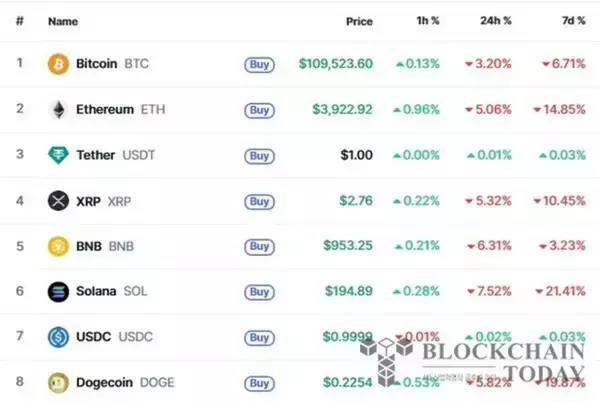Sort the table by Price column header
The image size is (600, 402).
pyautogui.click(x=359, y=20)
